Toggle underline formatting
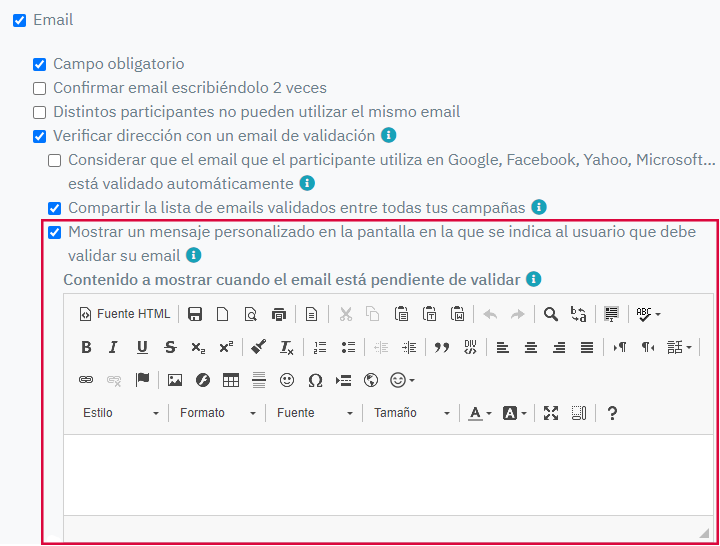Viewport: 720px width, 546px height. 142,347
